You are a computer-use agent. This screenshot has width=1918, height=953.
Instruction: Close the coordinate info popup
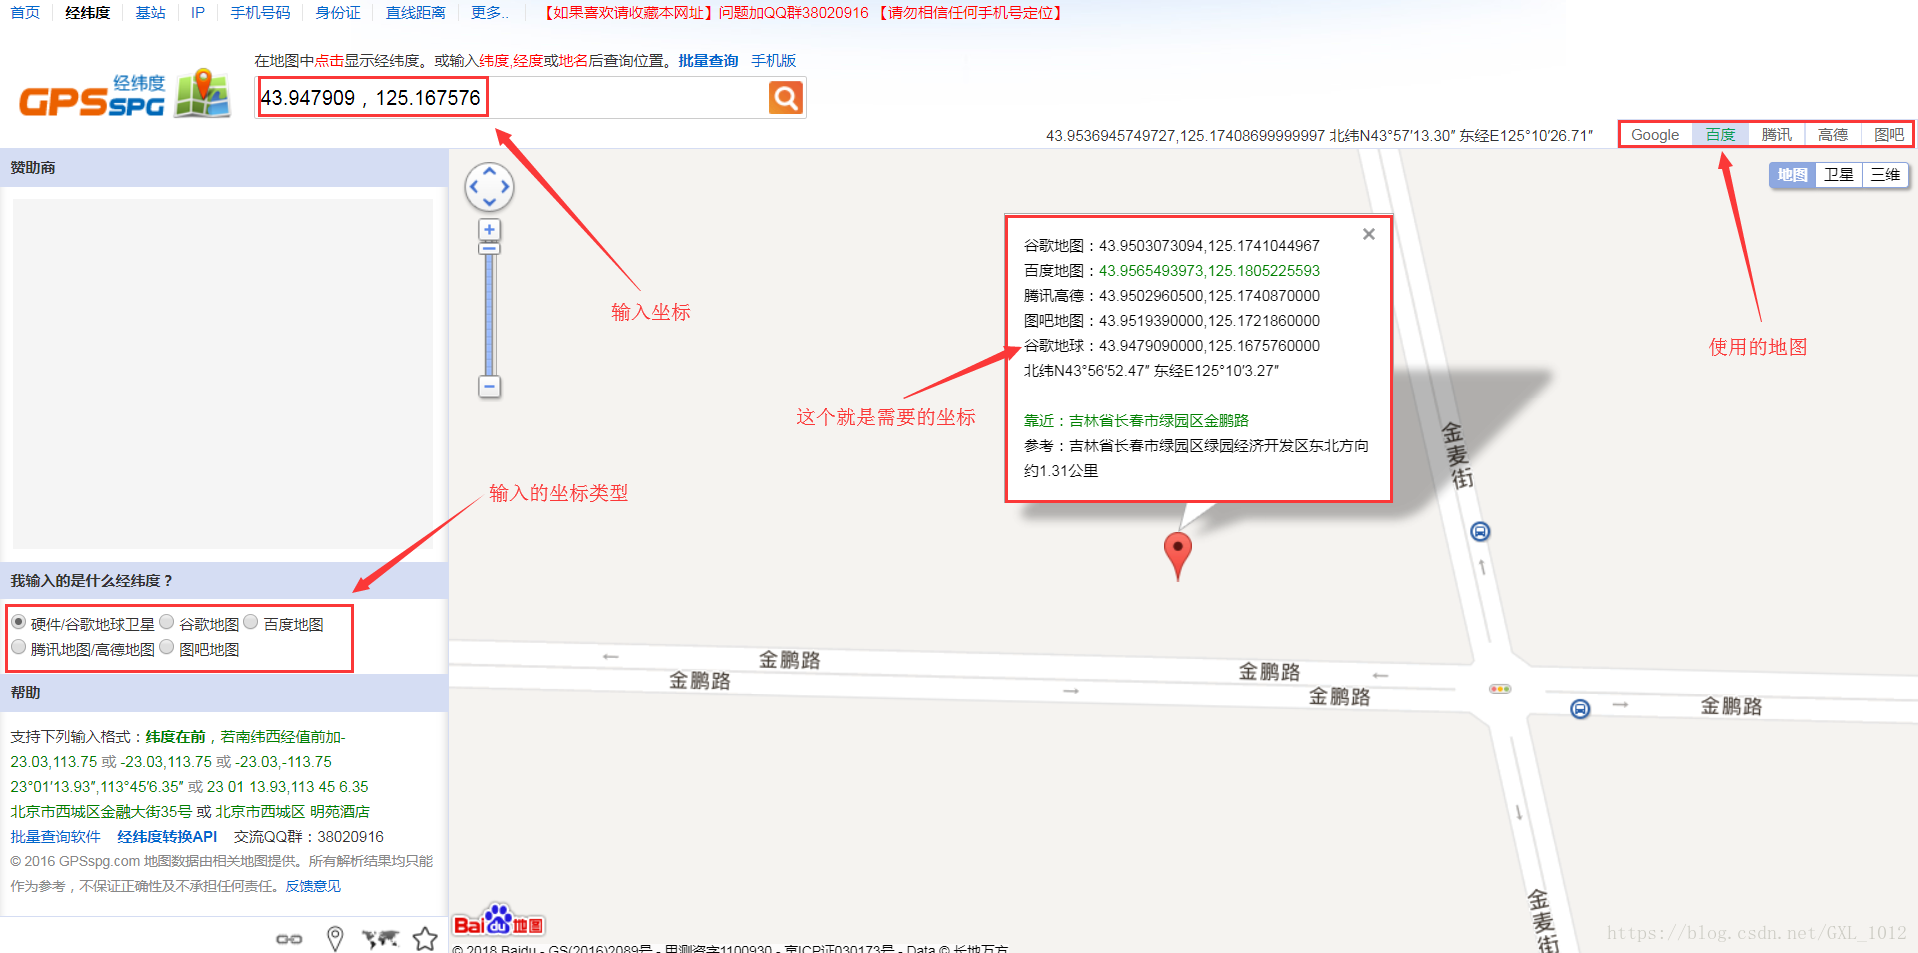tap(1369, 234)
